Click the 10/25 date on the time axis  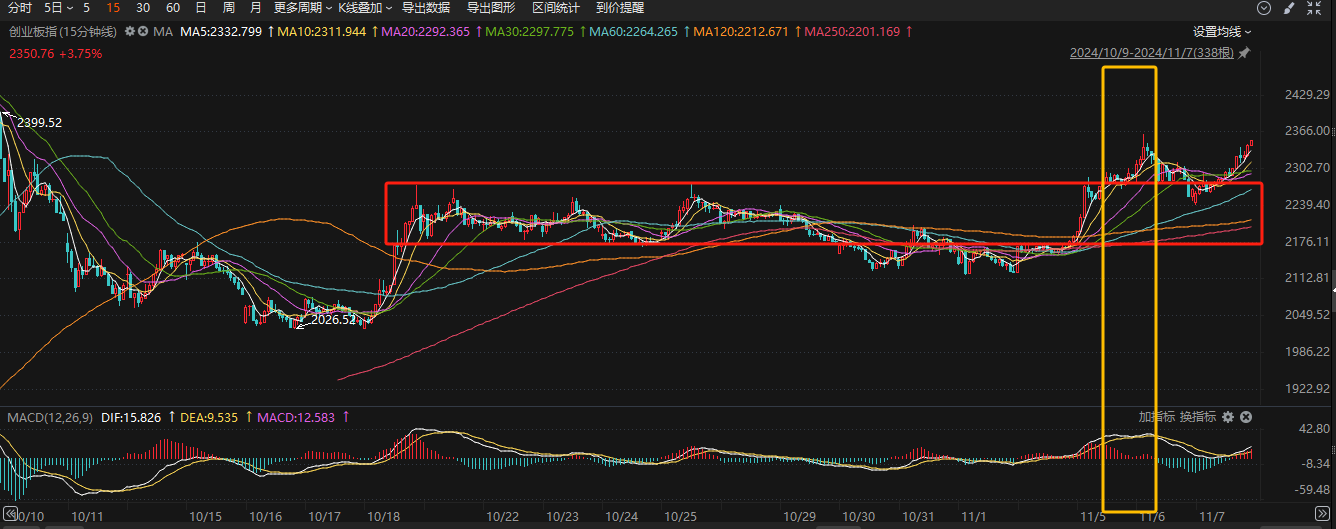tap(680, 517)
